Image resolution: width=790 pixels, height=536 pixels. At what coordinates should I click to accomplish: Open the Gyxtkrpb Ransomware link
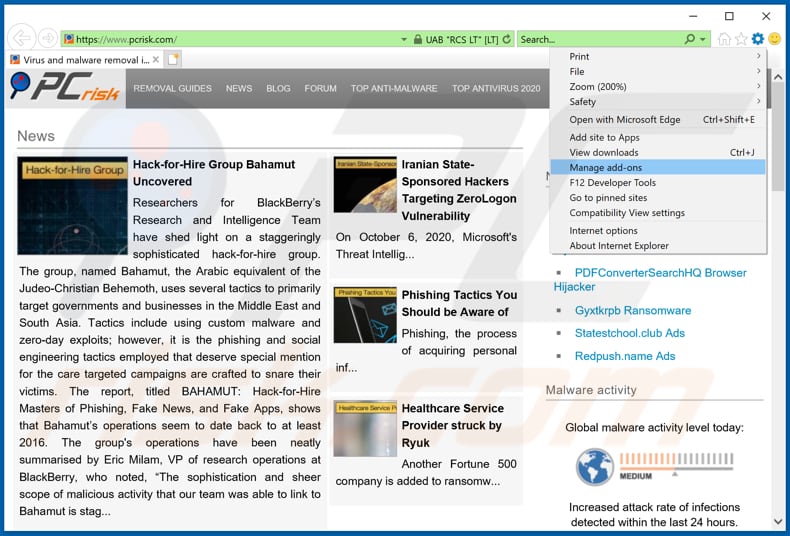[633, 310]
